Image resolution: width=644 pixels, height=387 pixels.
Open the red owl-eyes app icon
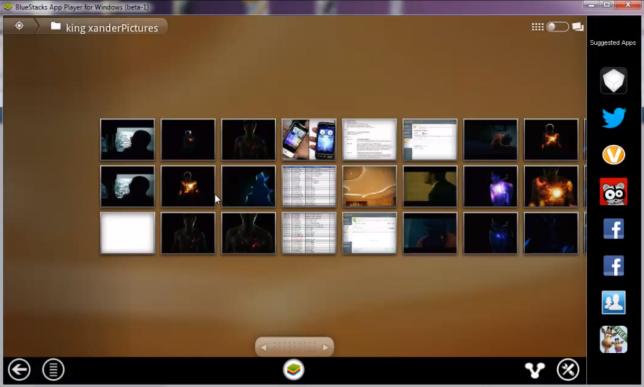pyautogui.click(x=614, y=191)
